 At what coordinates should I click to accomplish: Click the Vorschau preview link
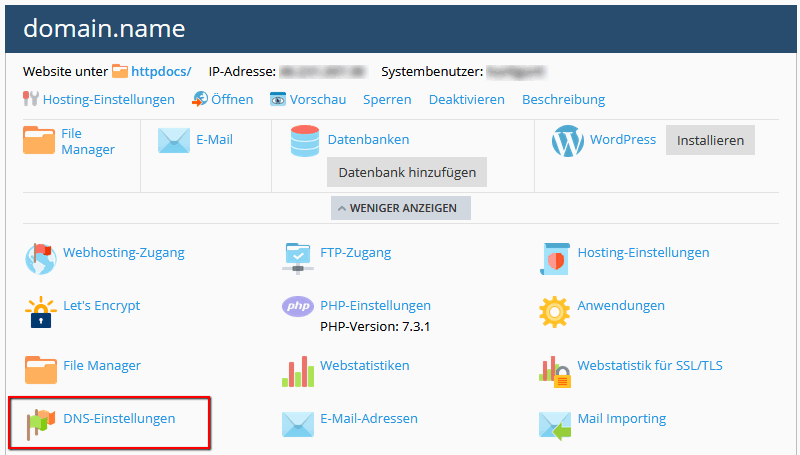[x=317, y=99]
